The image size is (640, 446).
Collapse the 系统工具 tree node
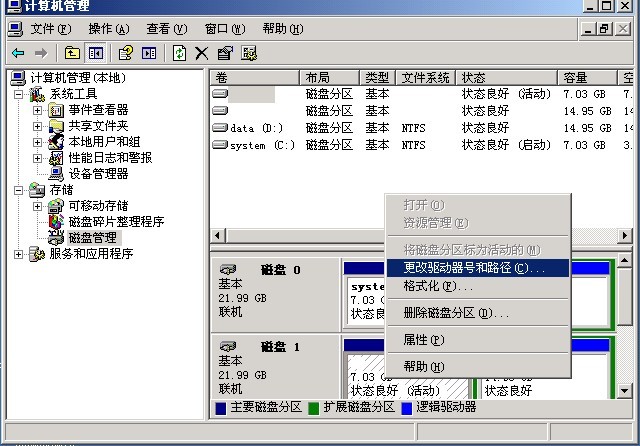tap(19, 94)
